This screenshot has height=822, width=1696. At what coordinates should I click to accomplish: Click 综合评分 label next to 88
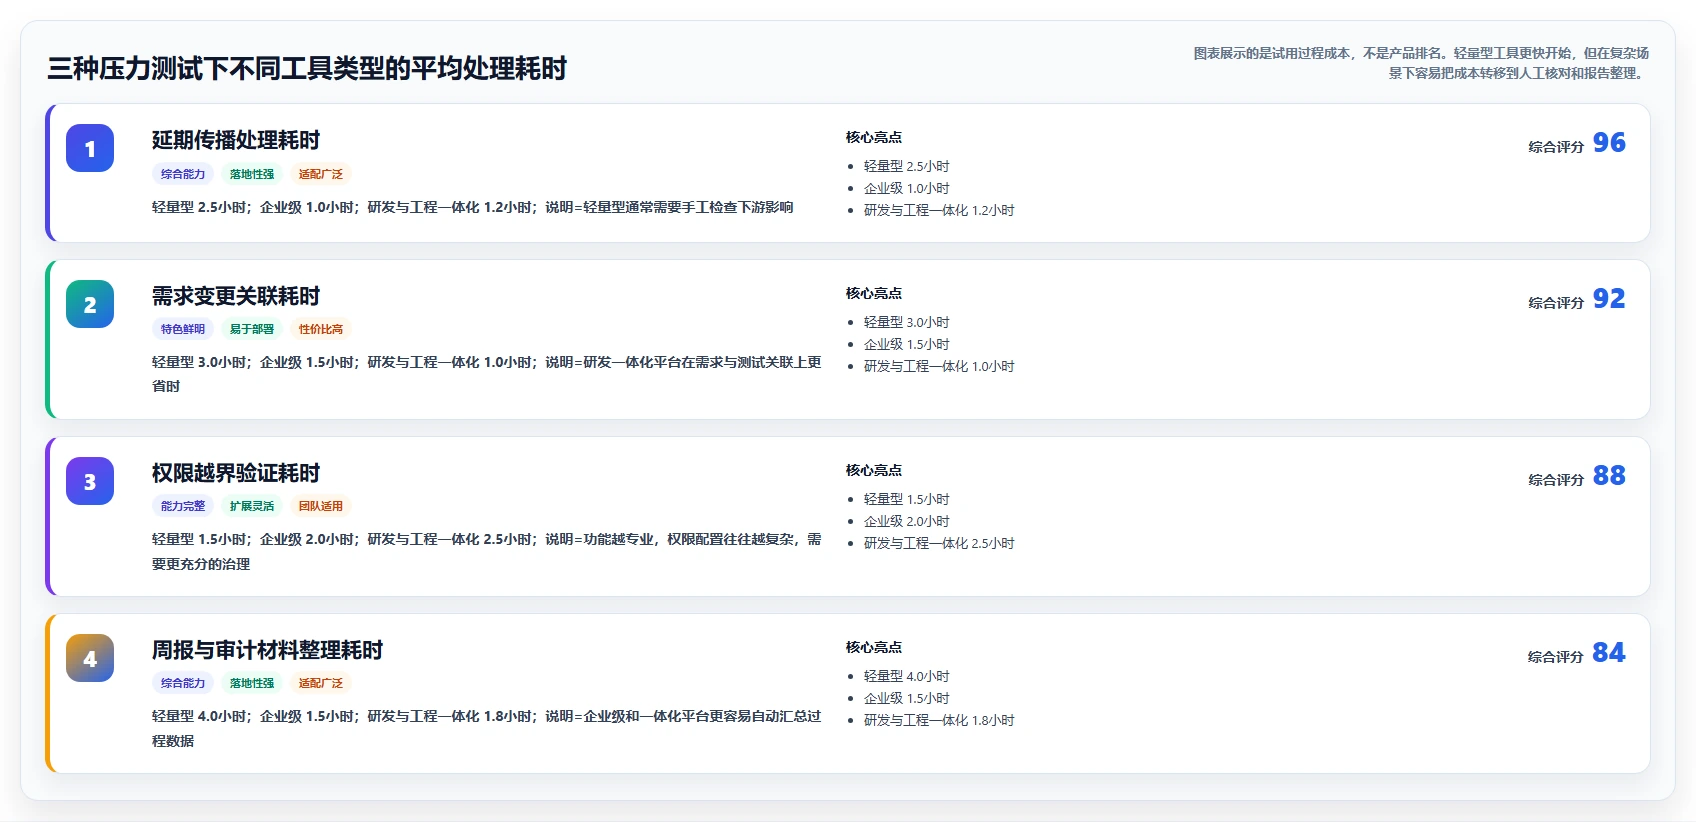[1556, 480]
